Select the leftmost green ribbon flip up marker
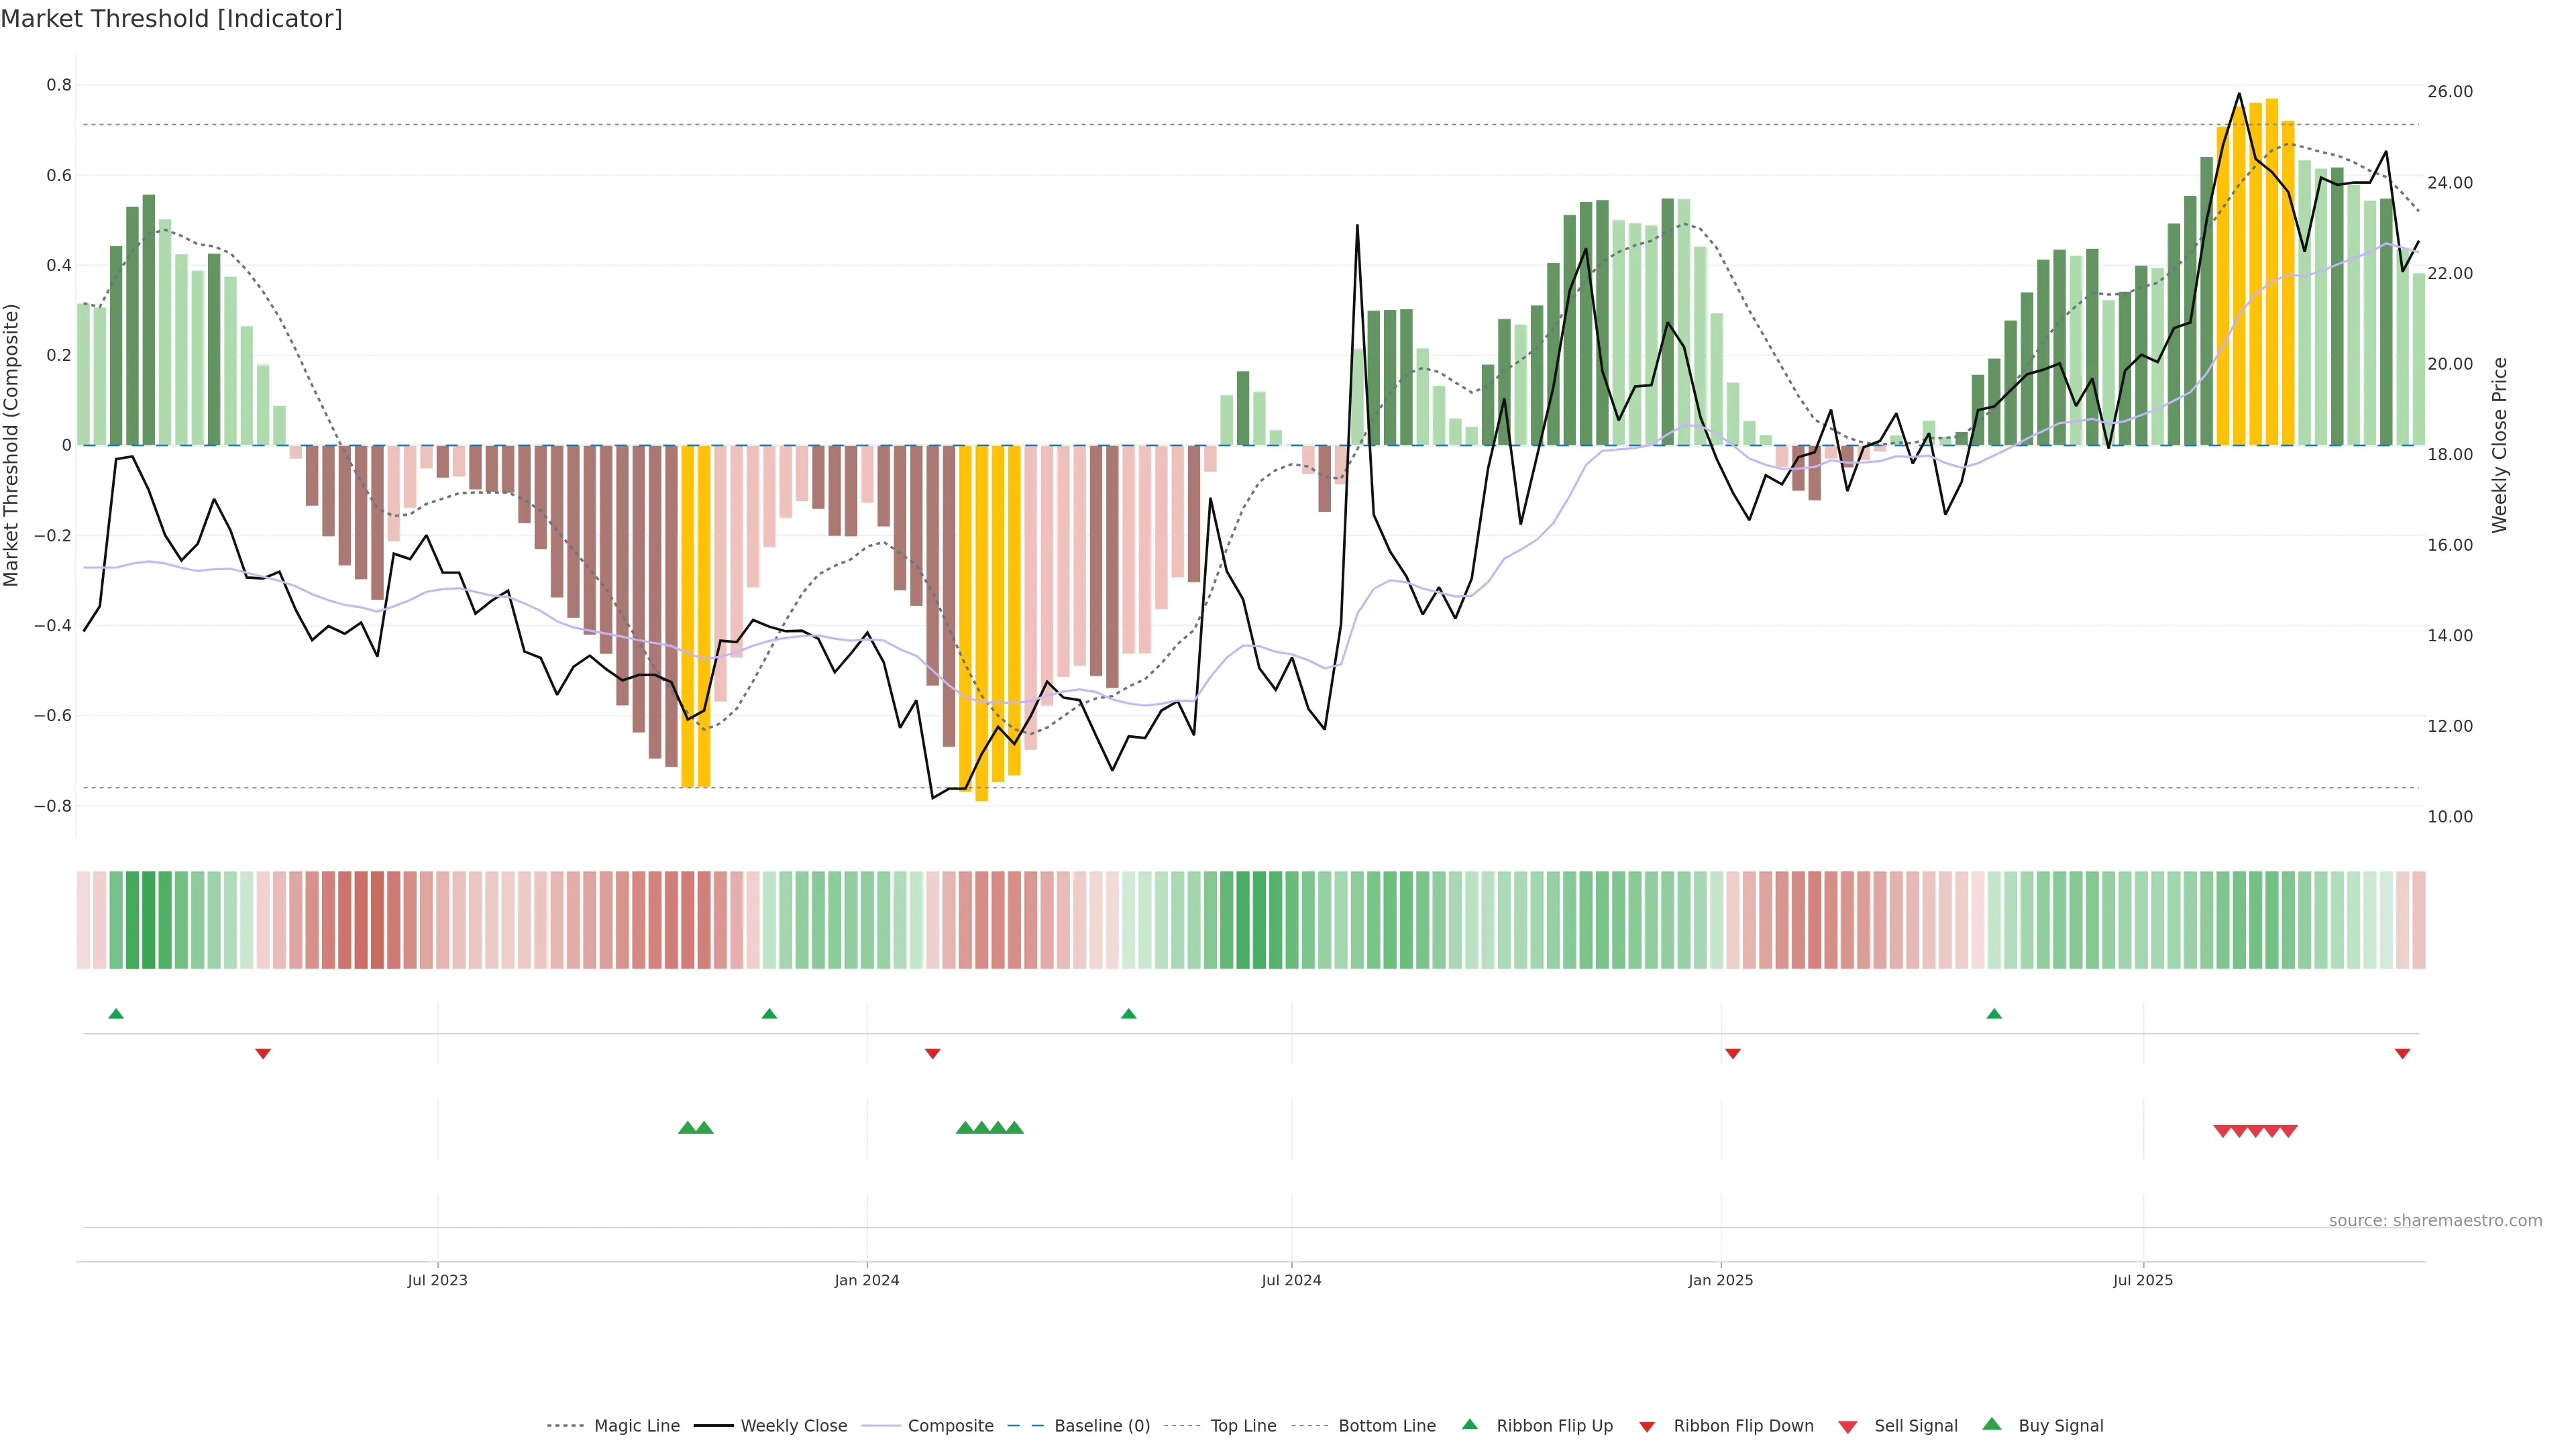Screen dimensions: 2576x1449 pyautogui.click(x=116, y=1014)
